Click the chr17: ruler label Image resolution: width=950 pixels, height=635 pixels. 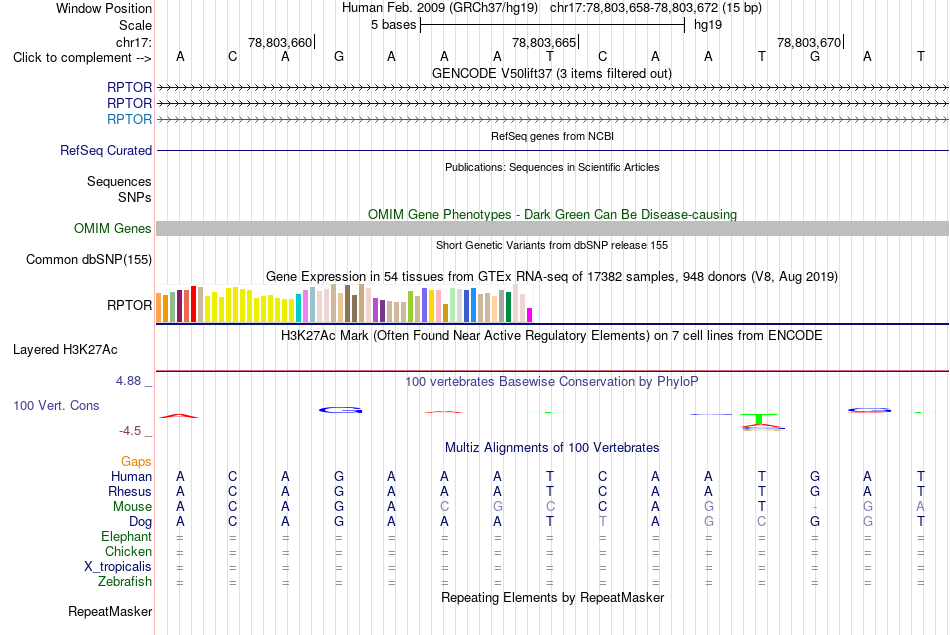(x=133, y=42)
